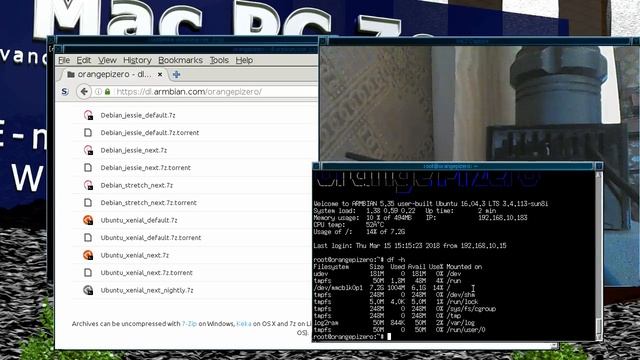
Task: Follow the Keka hyperlink
Action: [x=244, y=324]
